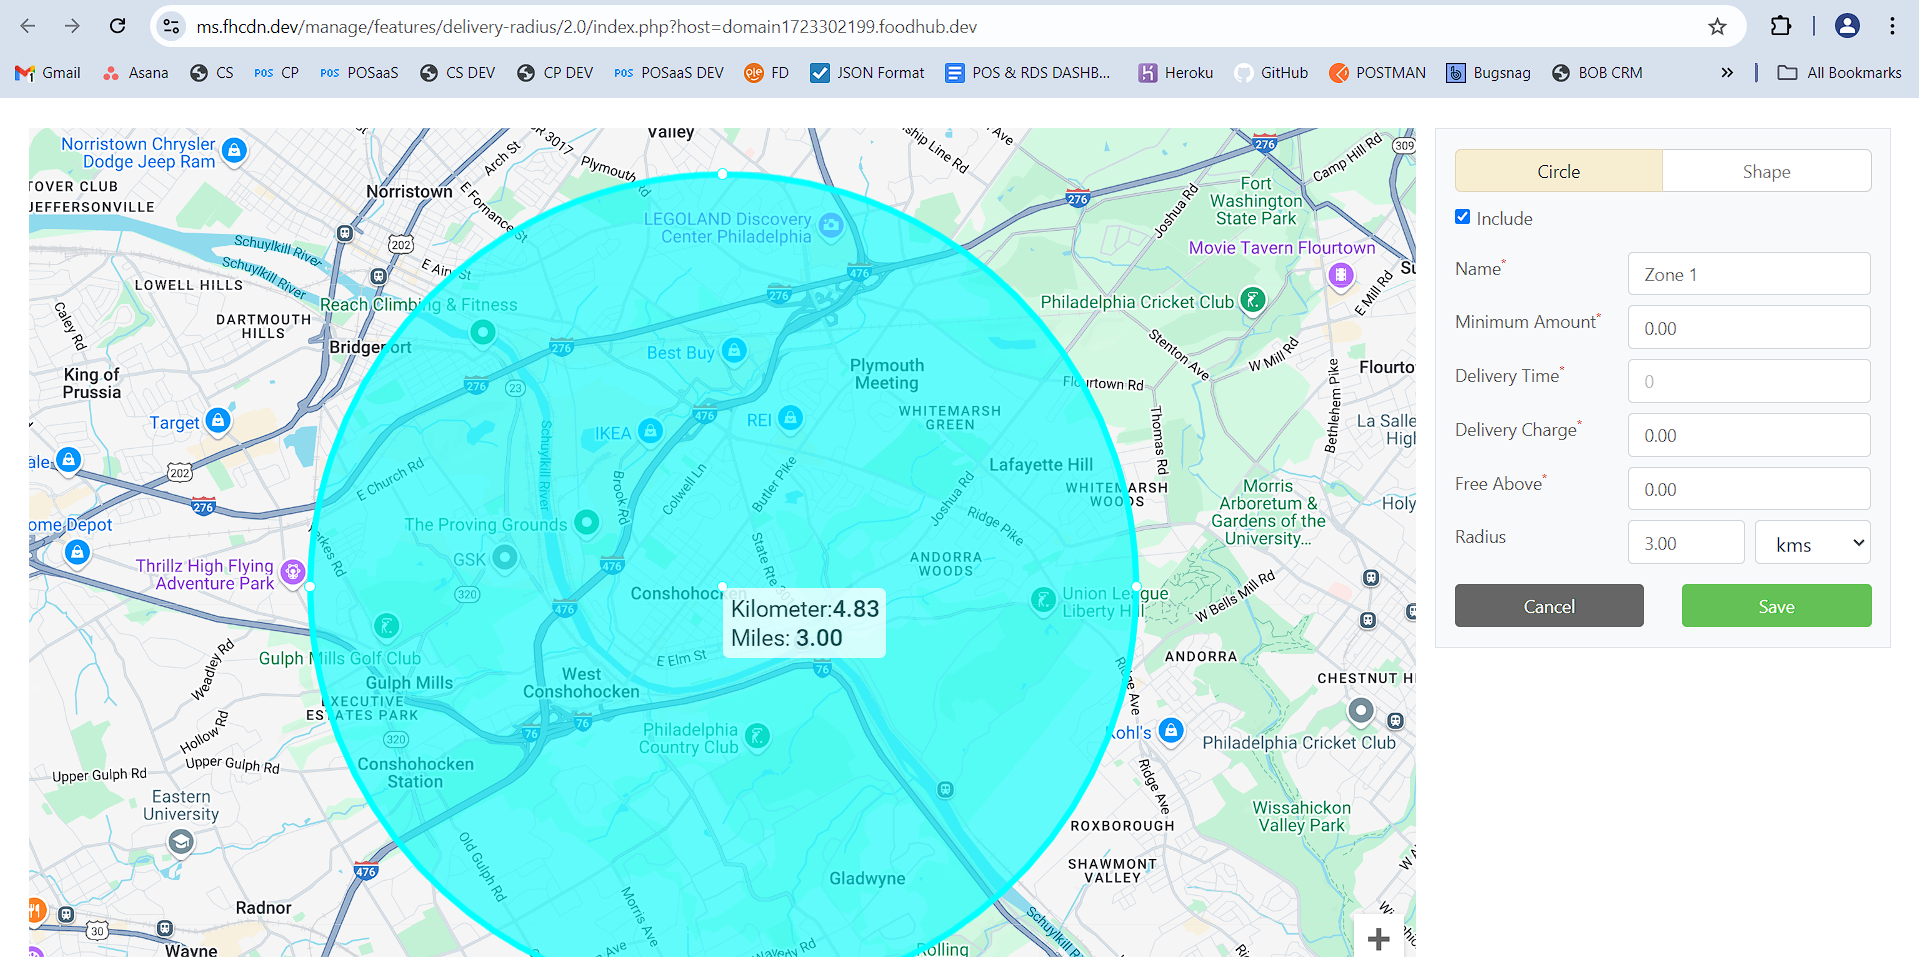Click the Eastern University marker

(x=181, y=843)
